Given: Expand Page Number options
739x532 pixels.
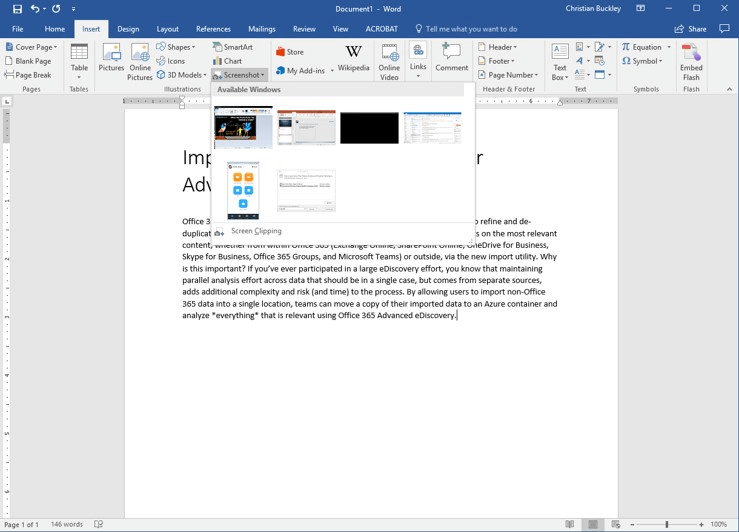Looking at the screenshot, I should tap(508, 75).
